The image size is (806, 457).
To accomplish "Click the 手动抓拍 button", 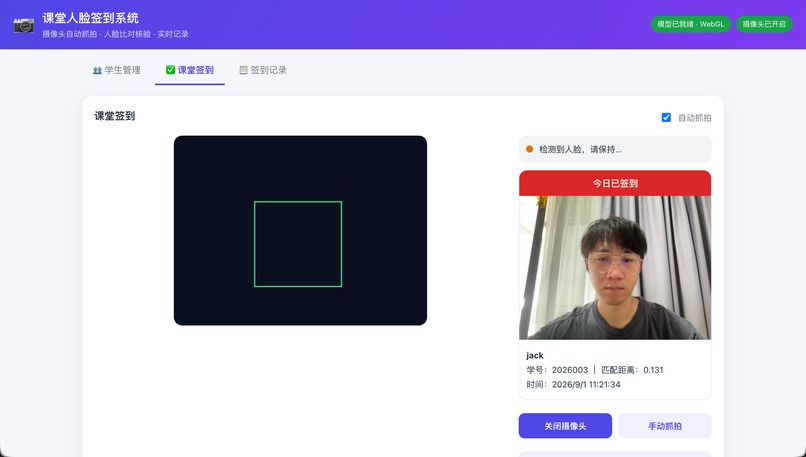I will pyautogui.click(x=665, y=426).
